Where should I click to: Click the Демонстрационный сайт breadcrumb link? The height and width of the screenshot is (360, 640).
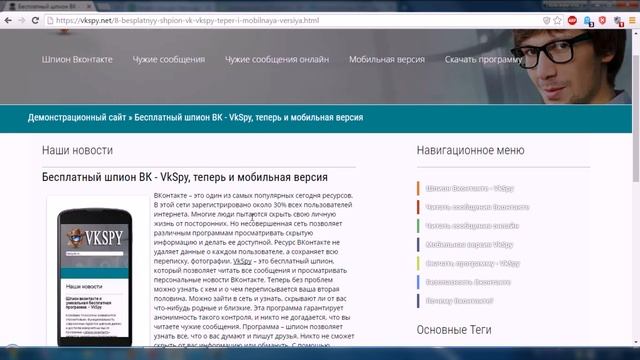pyautogui.click(x=77, y=118)
